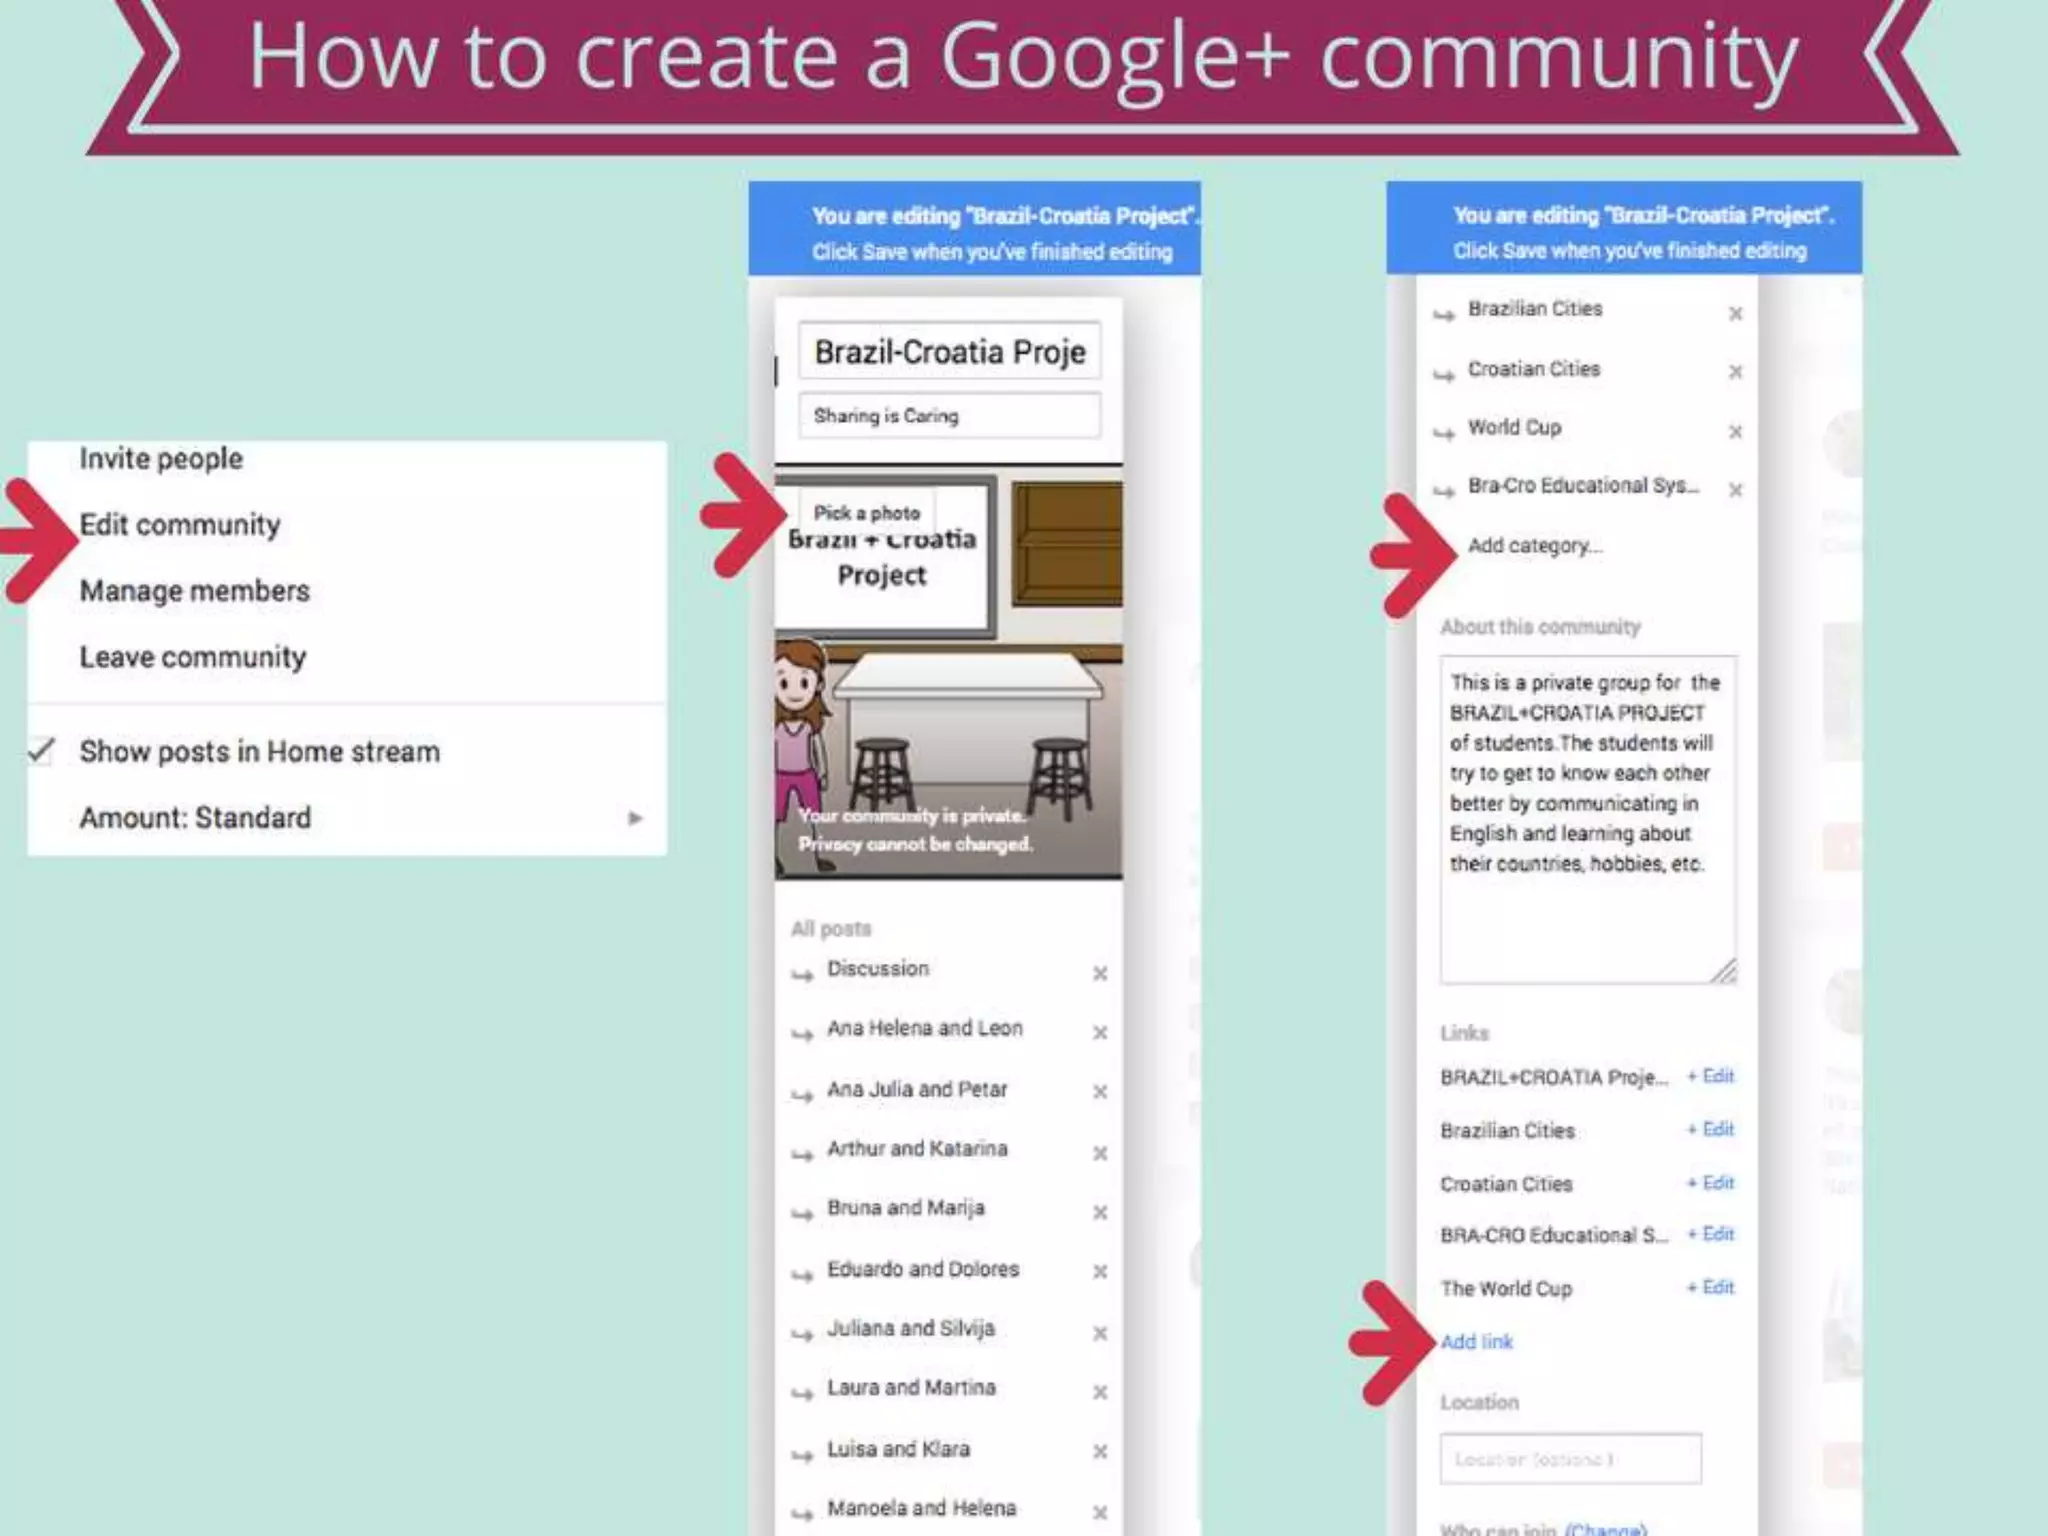Viewport: 2048px width, 1536px height.
Task: Remove the Croatian Cities category with X
Action: point(1735,372)
